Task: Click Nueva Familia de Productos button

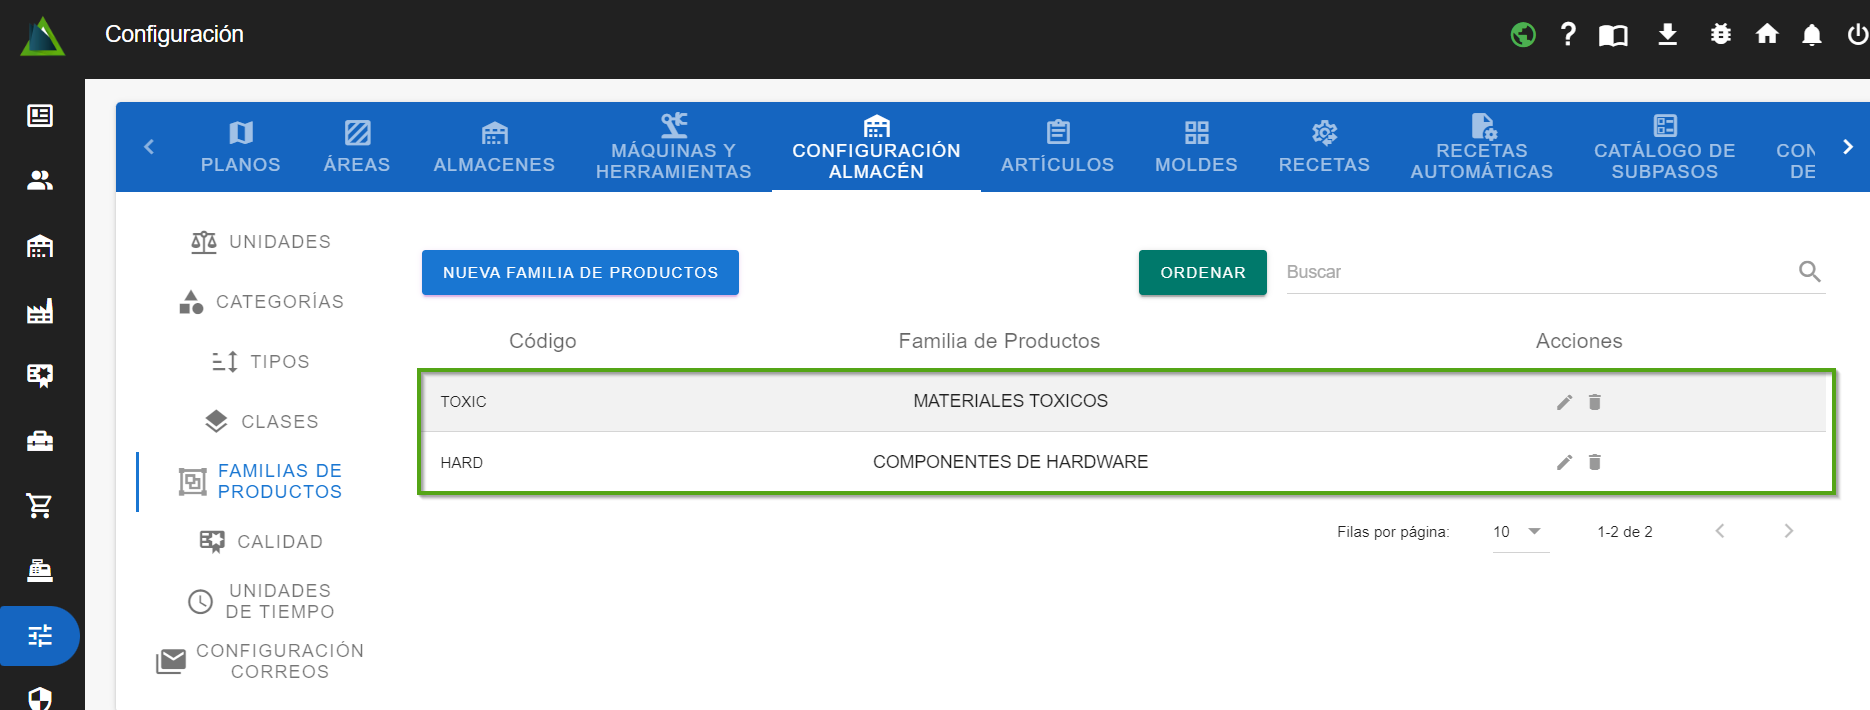Action: [580, 273]
